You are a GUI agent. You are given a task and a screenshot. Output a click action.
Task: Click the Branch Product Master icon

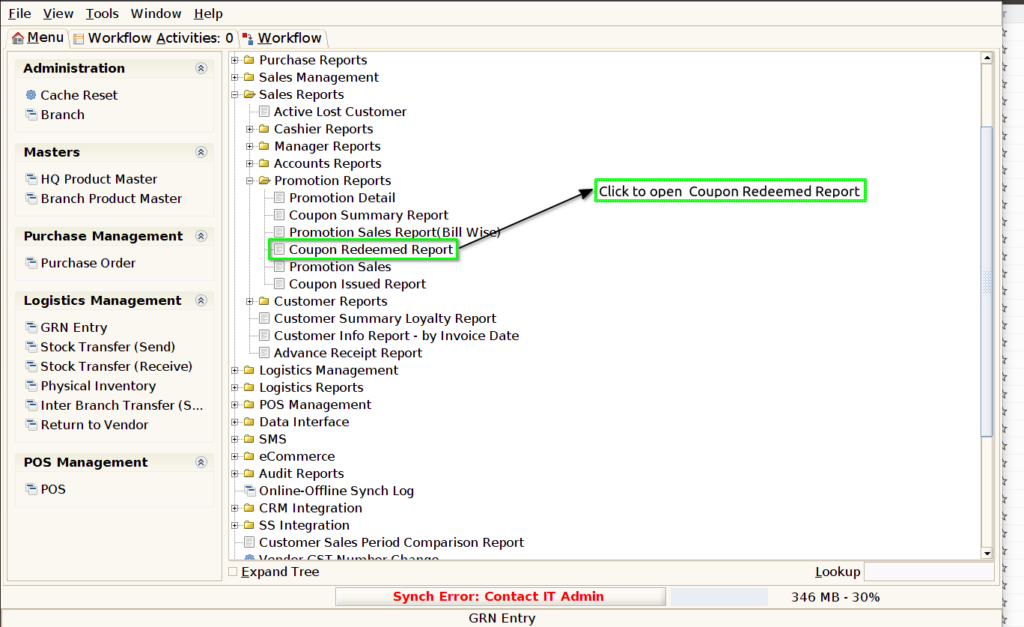pos(31,198)
